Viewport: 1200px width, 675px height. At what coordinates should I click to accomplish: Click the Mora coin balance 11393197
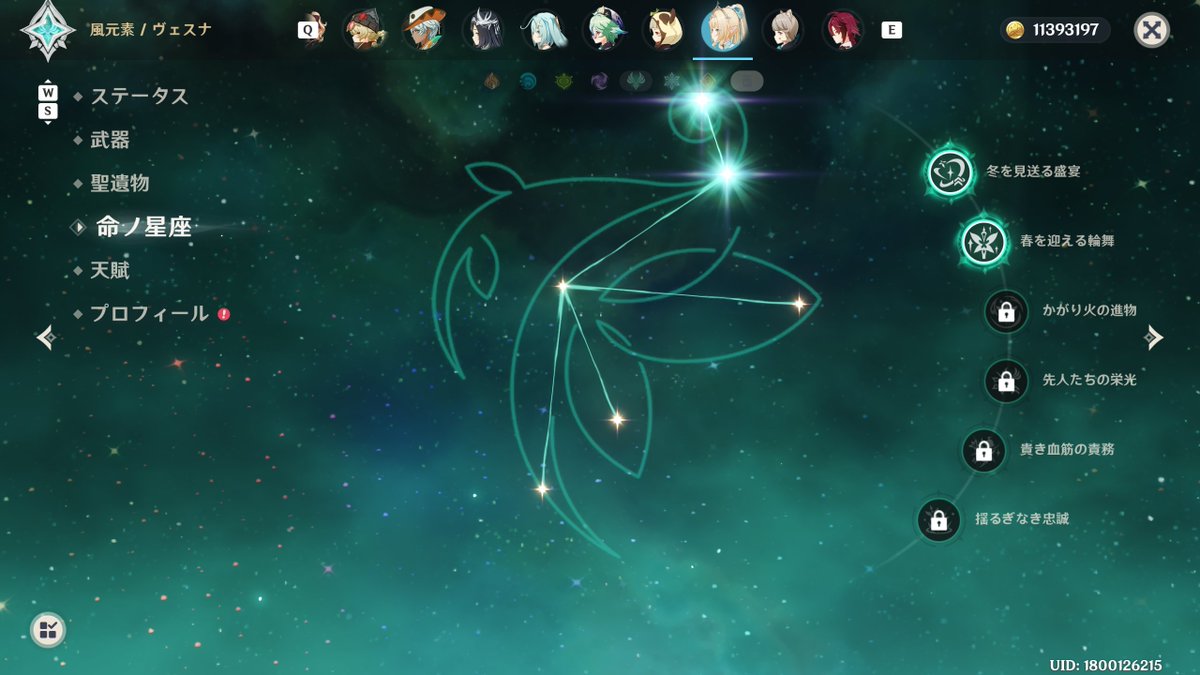[x=1055, y=30]
